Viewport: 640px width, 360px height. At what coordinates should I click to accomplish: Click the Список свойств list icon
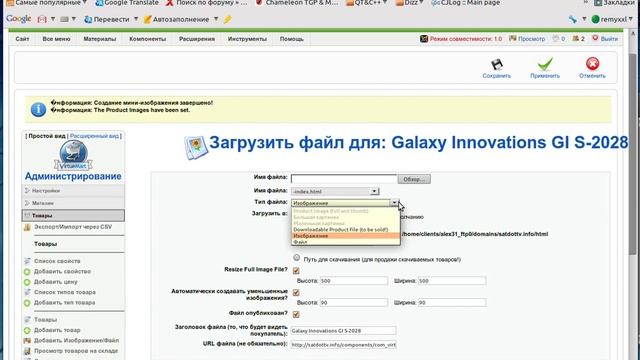pyautogui.click(x=27, y=261)
